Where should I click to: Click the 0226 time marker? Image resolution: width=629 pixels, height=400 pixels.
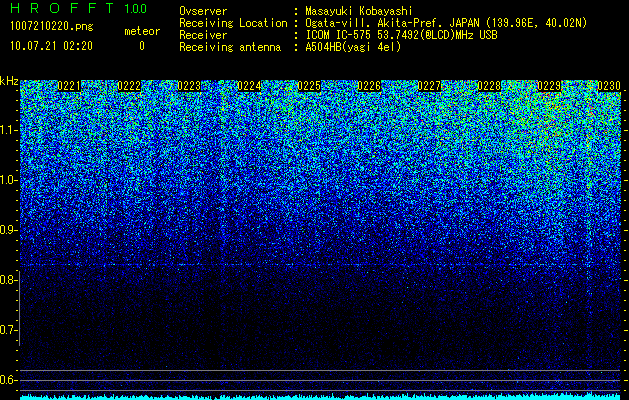coord(369,86)
